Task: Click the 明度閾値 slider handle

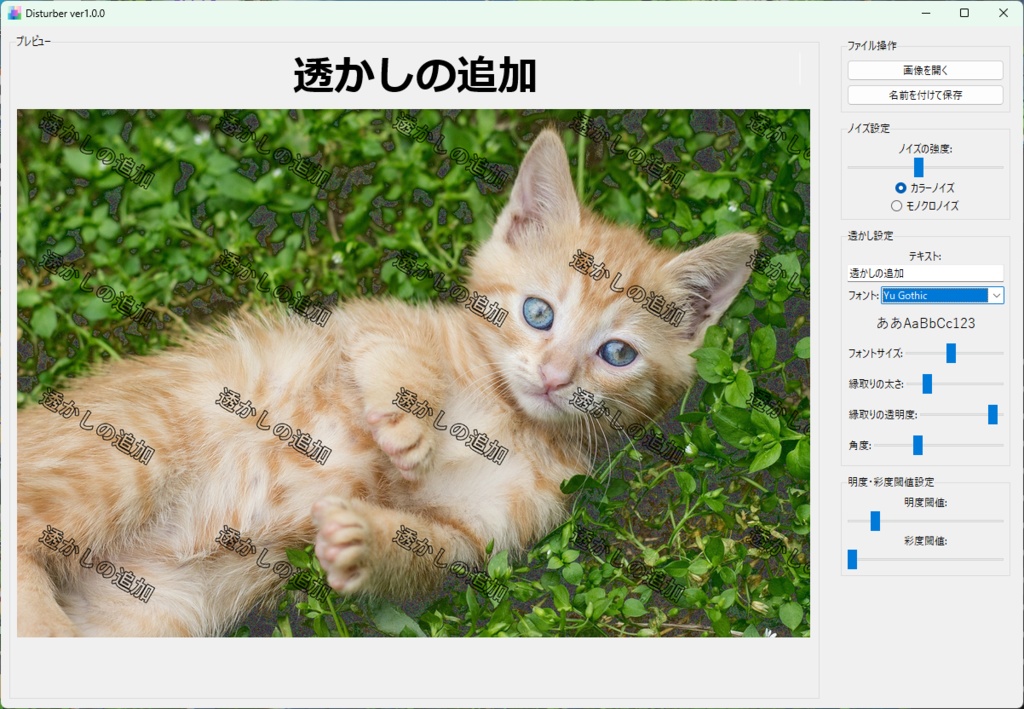Action: 876,521
